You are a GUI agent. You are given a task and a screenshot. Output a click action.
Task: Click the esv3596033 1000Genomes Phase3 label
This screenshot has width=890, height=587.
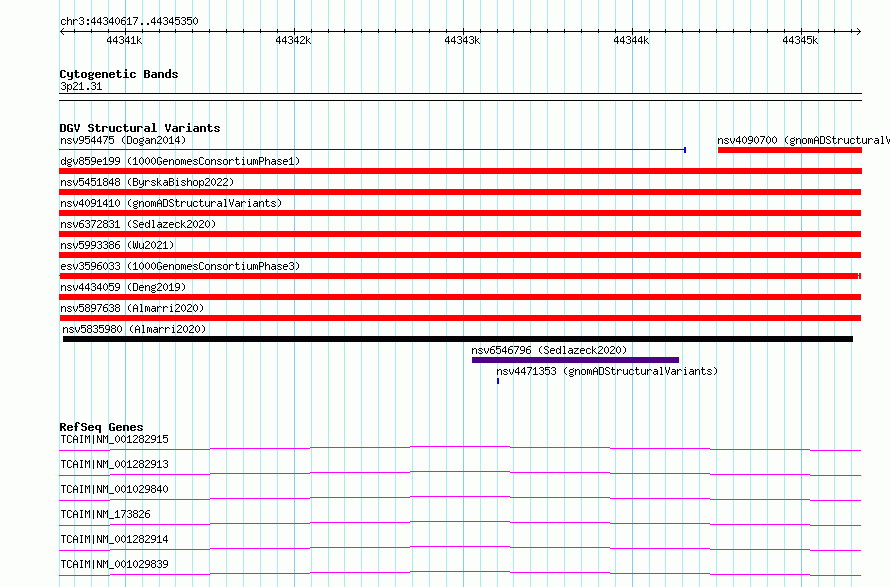pos(180,266)
